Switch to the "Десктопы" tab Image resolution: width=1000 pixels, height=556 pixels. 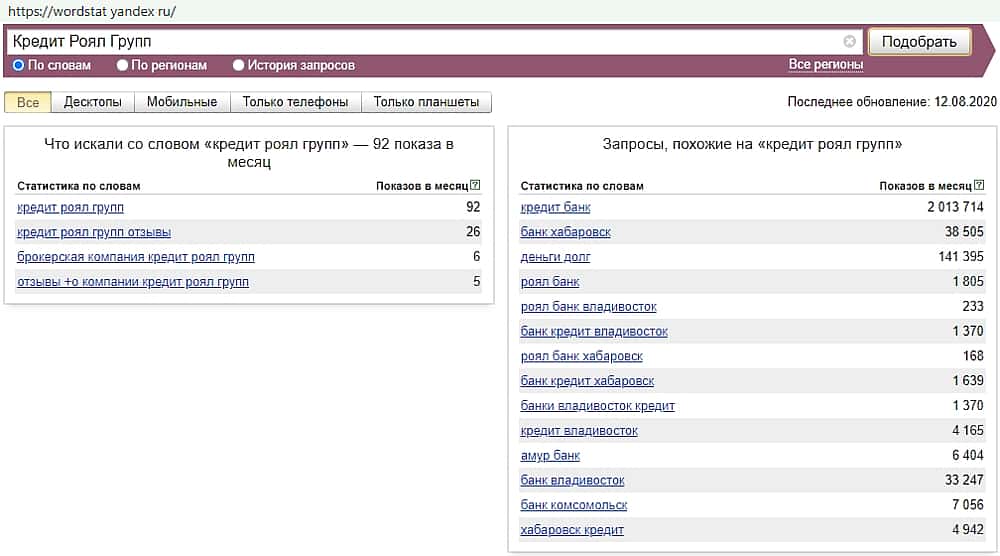coord(92,102)
